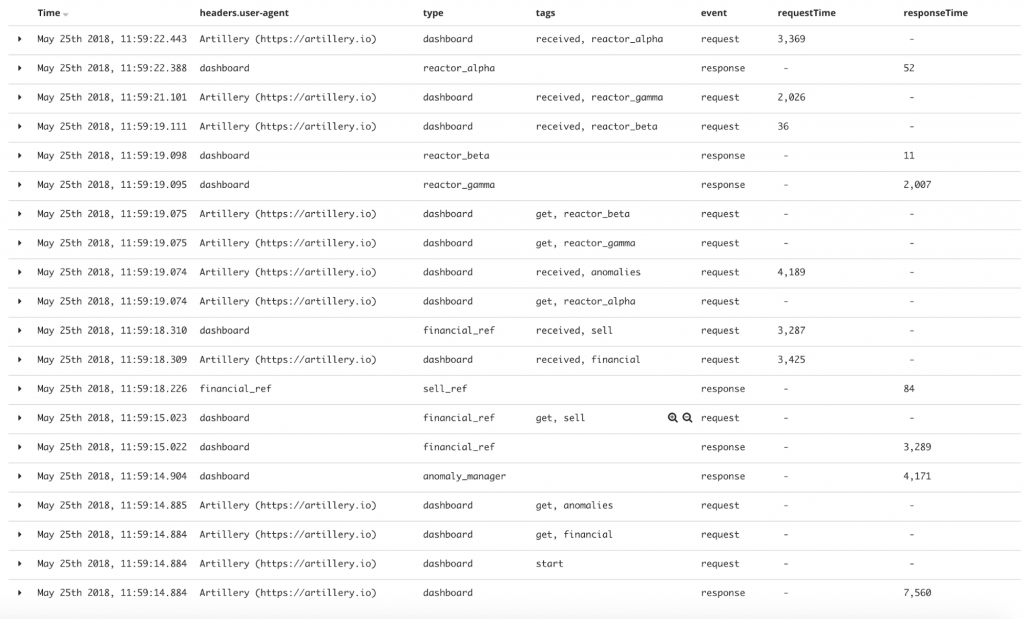Expand the 11:59:15.022 financial_ref response row

point(19,447)
